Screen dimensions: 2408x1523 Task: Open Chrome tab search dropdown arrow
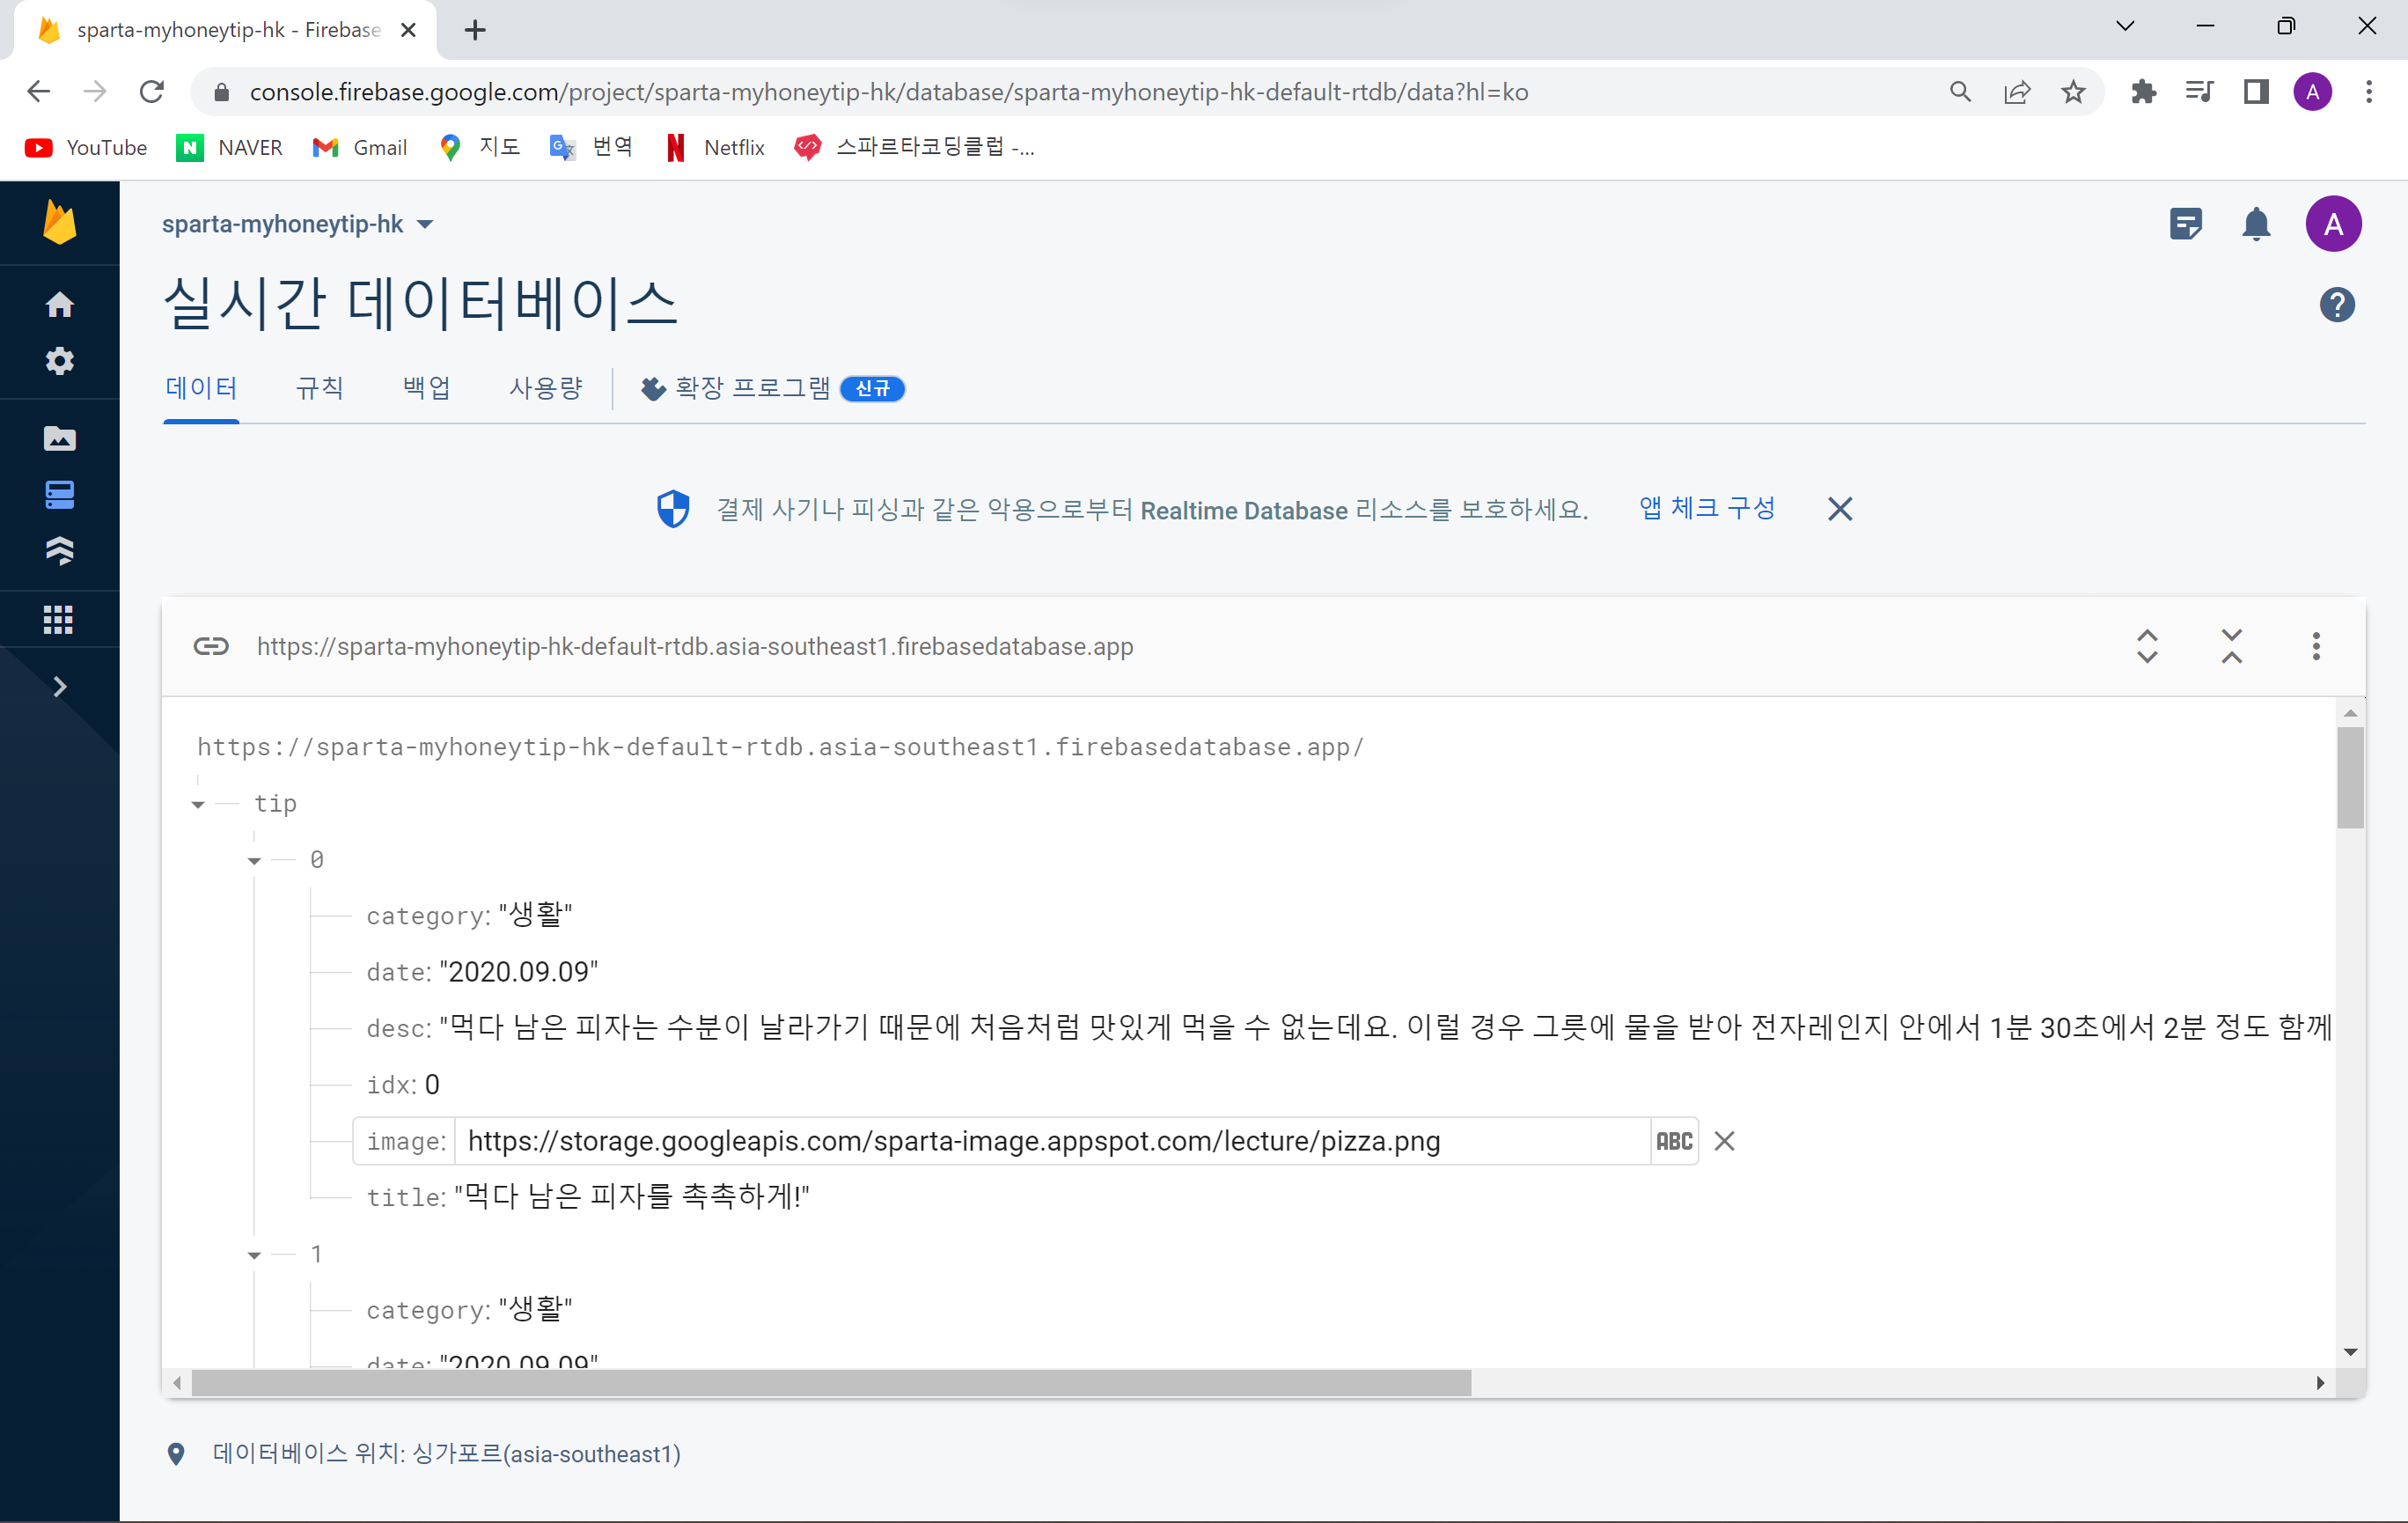pyautogui.click(x=2125, y=27)
